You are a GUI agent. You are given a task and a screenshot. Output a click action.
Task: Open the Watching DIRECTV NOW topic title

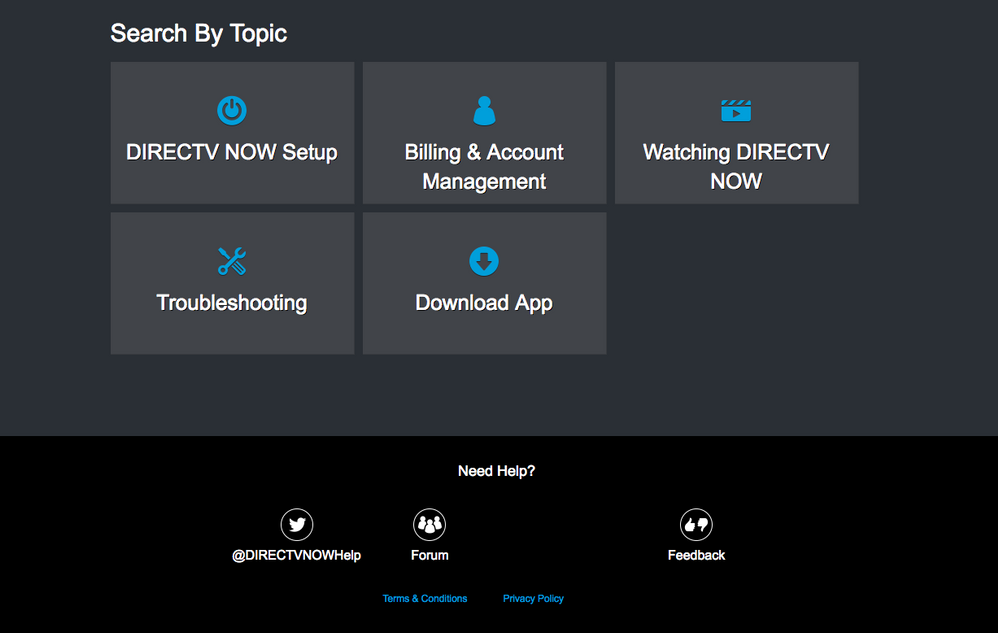(x=736, y=167)
